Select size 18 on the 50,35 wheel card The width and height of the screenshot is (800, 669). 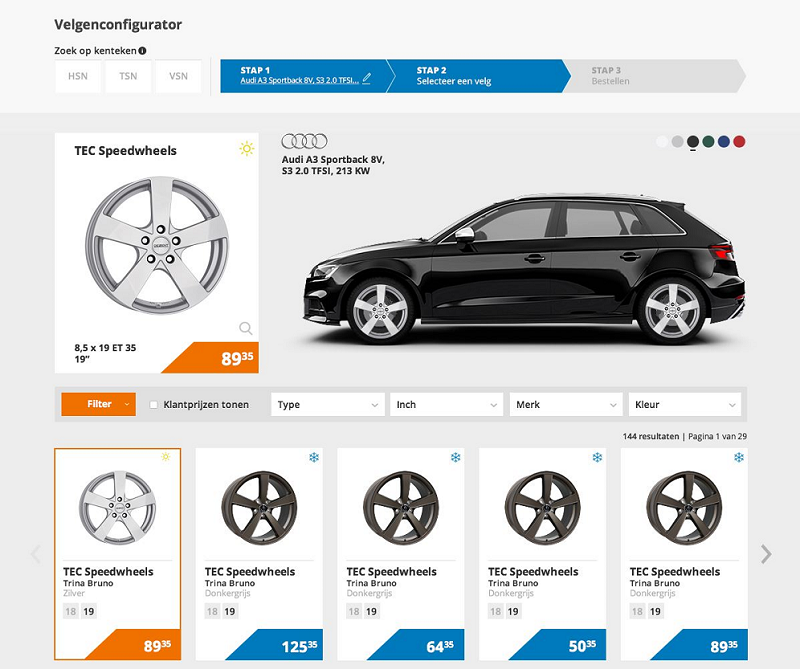[495, 611]
